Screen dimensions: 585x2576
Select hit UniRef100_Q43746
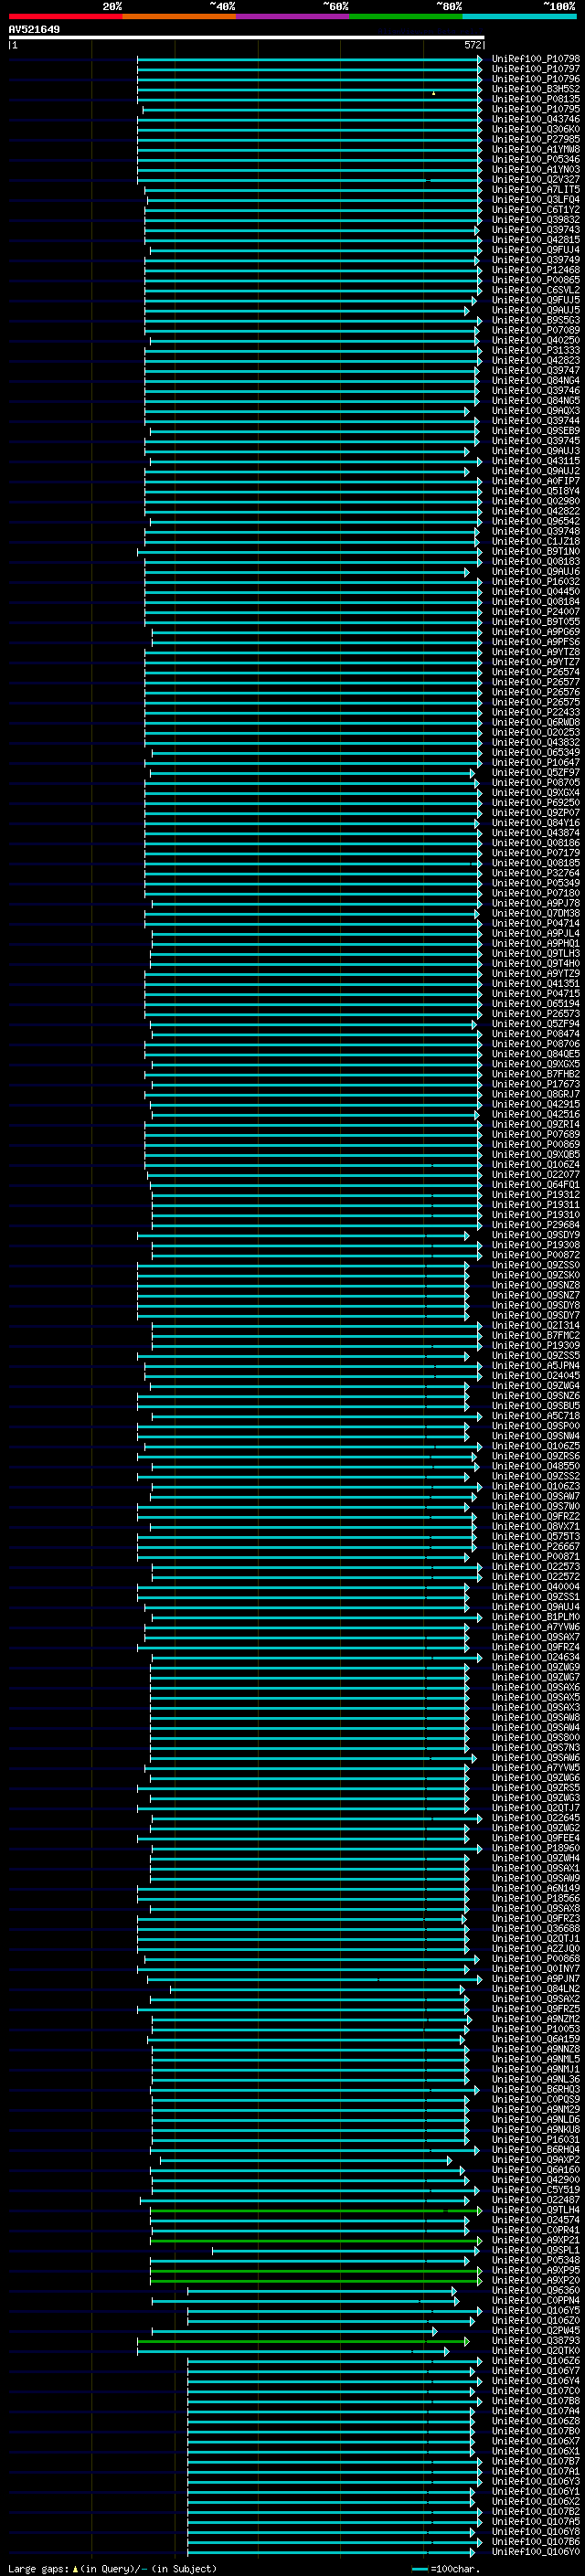536,119
